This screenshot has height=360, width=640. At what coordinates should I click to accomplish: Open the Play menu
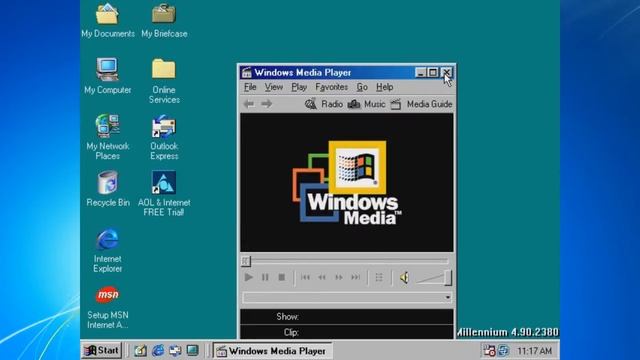coord(299,87)
